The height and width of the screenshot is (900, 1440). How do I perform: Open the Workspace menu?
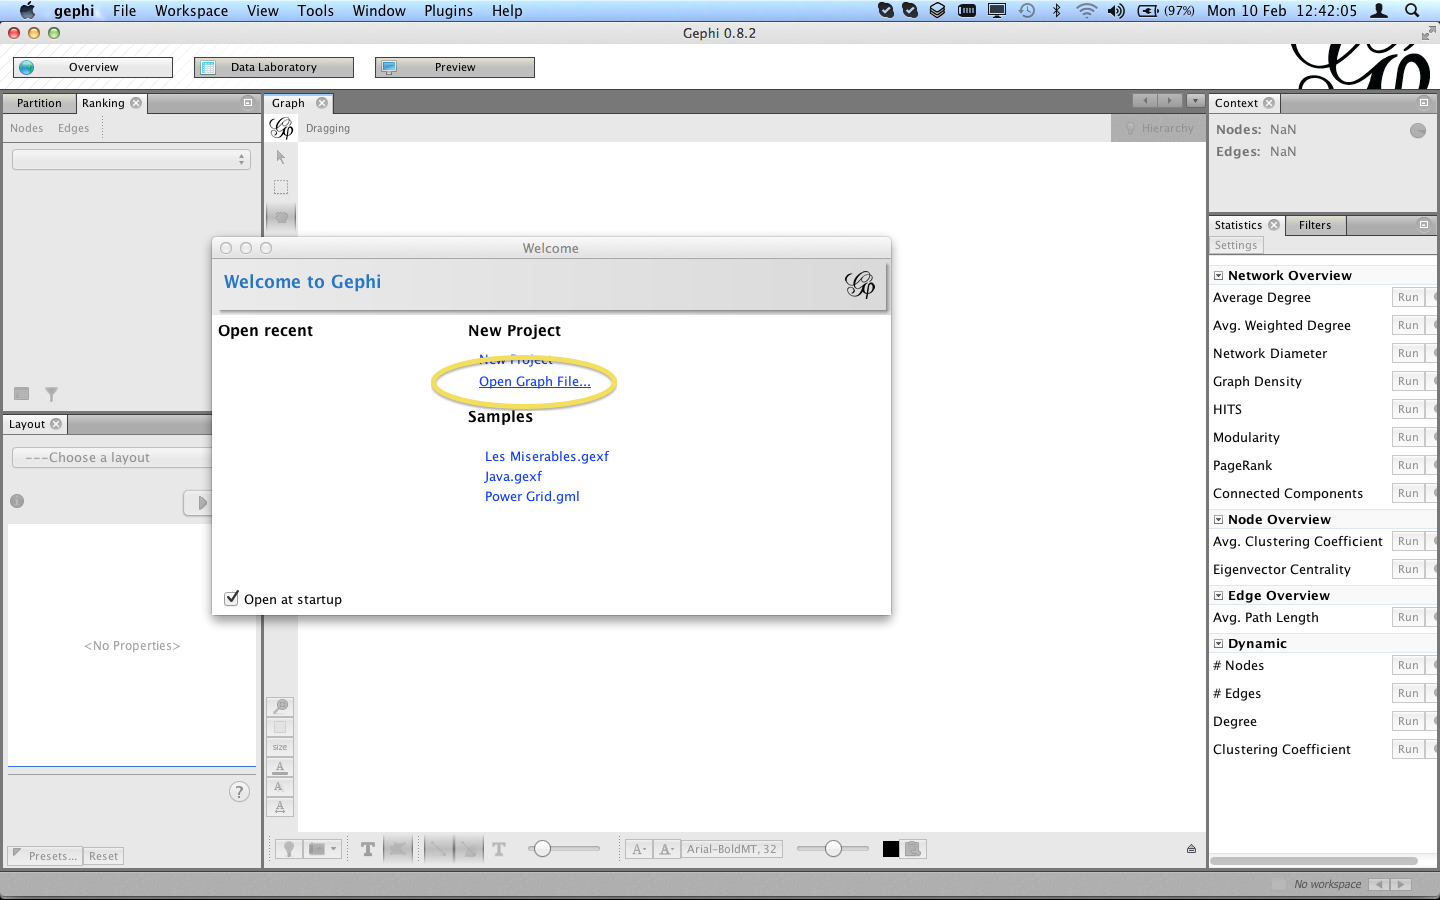coord(191,10)
